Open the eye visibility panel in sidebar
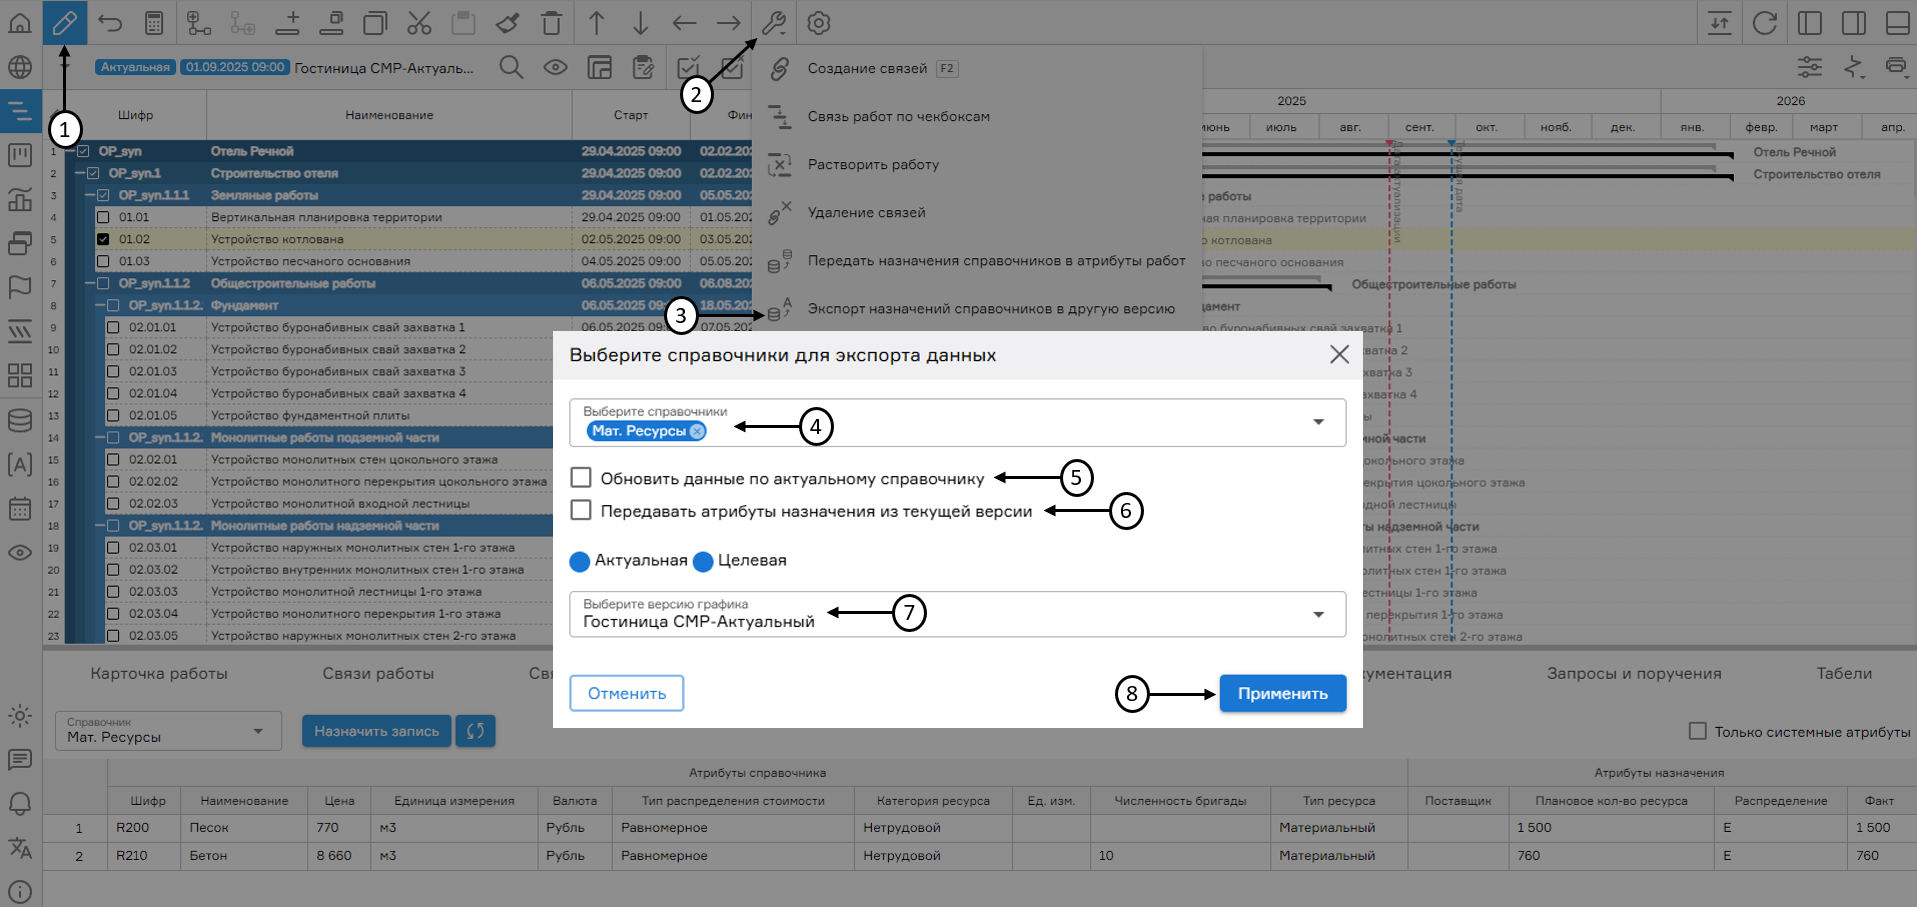Image resolution: width=1917 pixels, height=907 pixels. 20,552
